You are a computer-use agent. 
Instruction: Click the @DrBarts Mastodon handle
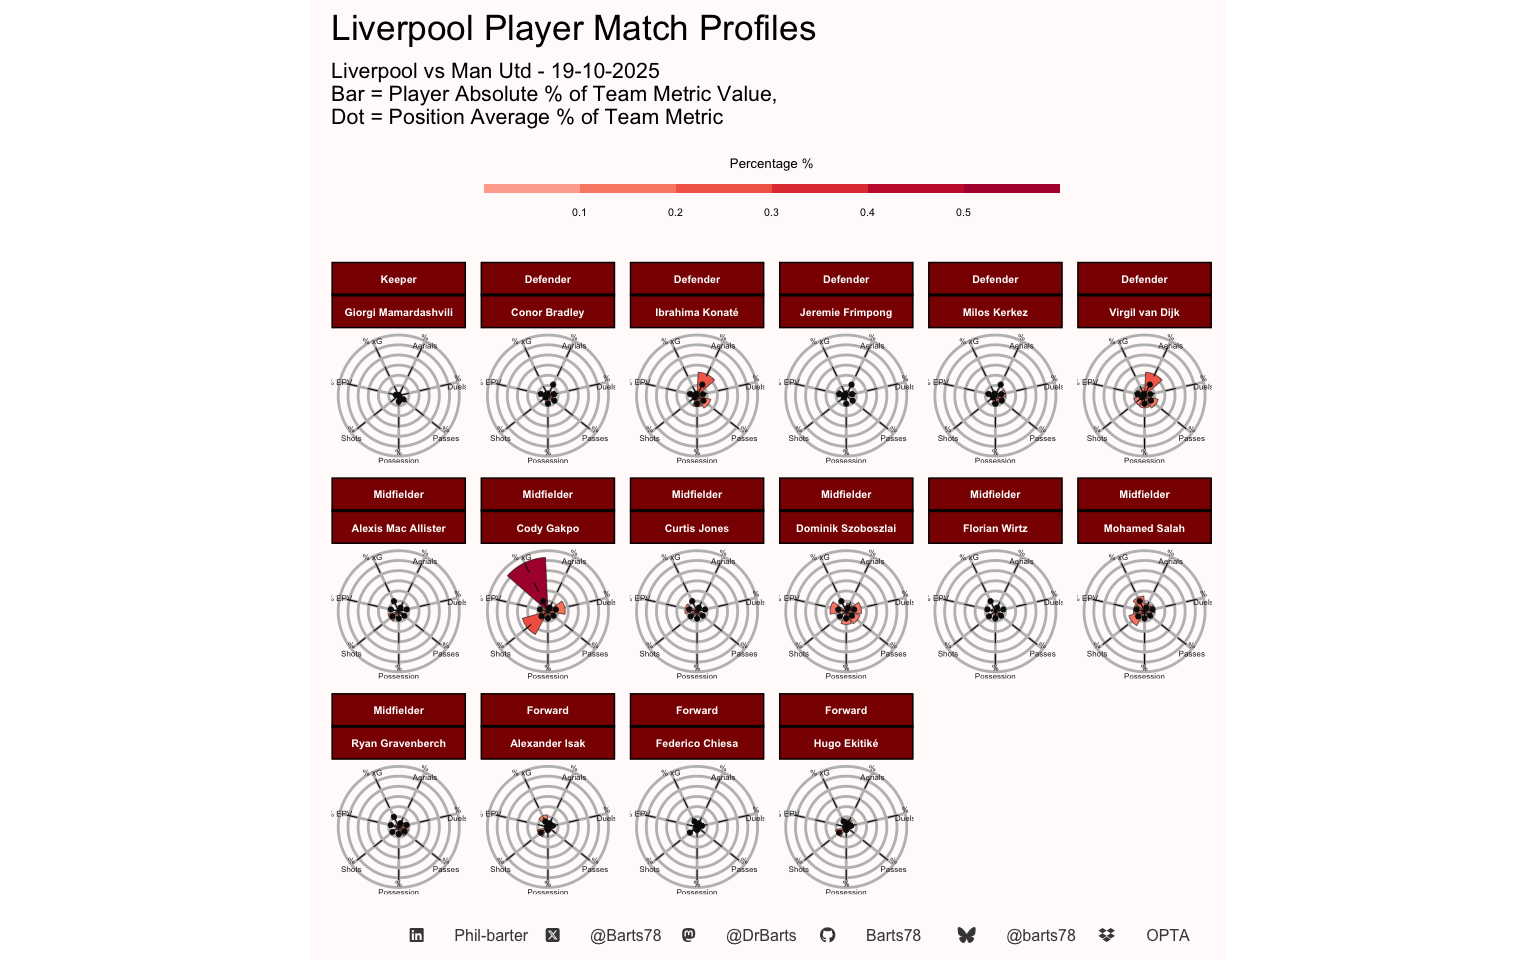click(761, 935)
